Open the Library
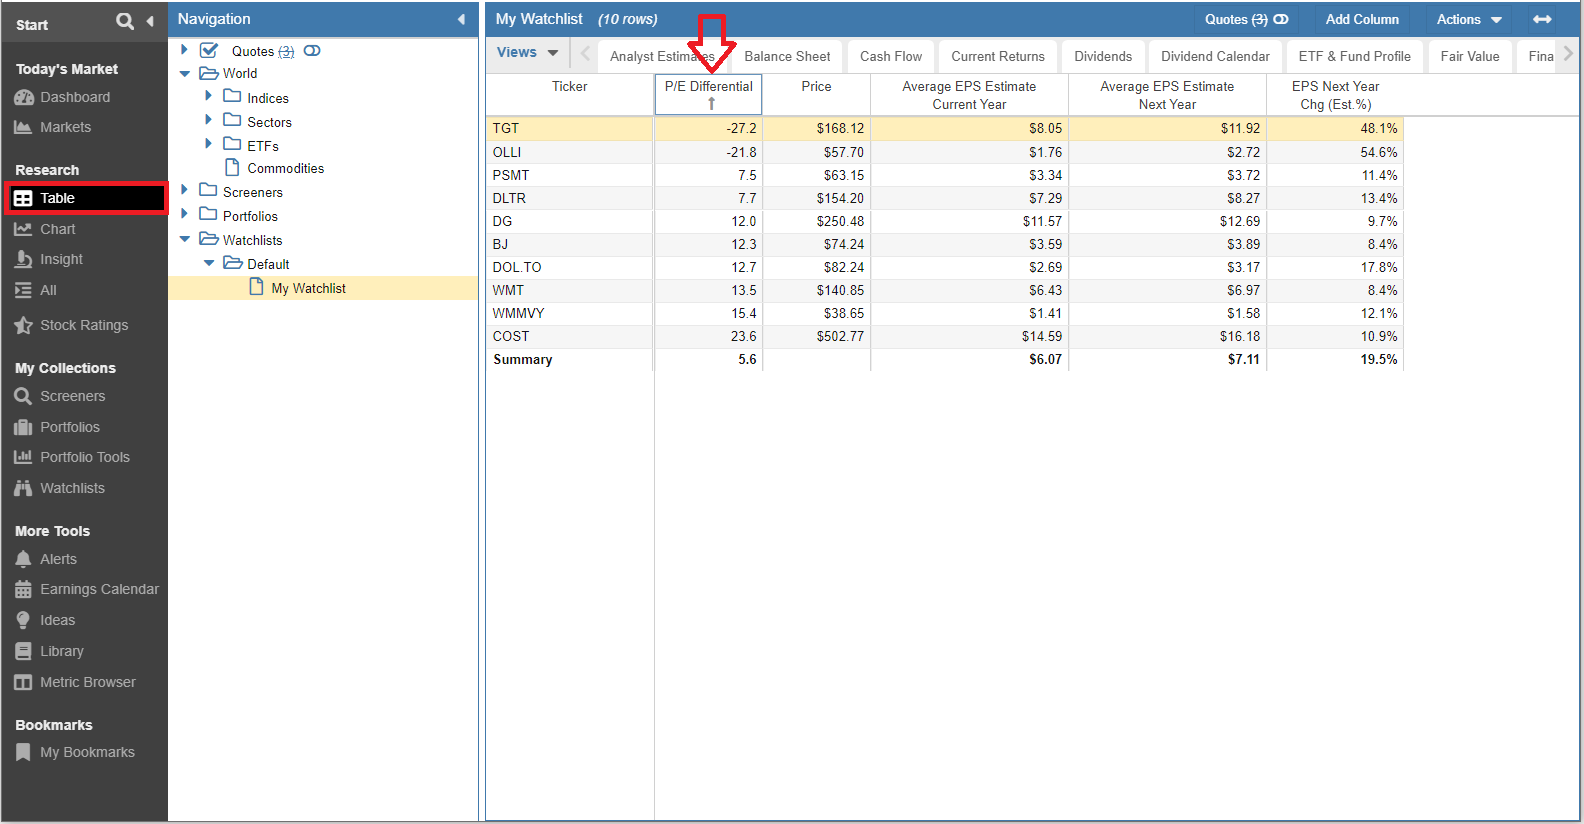This screenshot has height=824, width=1584. 62,651
